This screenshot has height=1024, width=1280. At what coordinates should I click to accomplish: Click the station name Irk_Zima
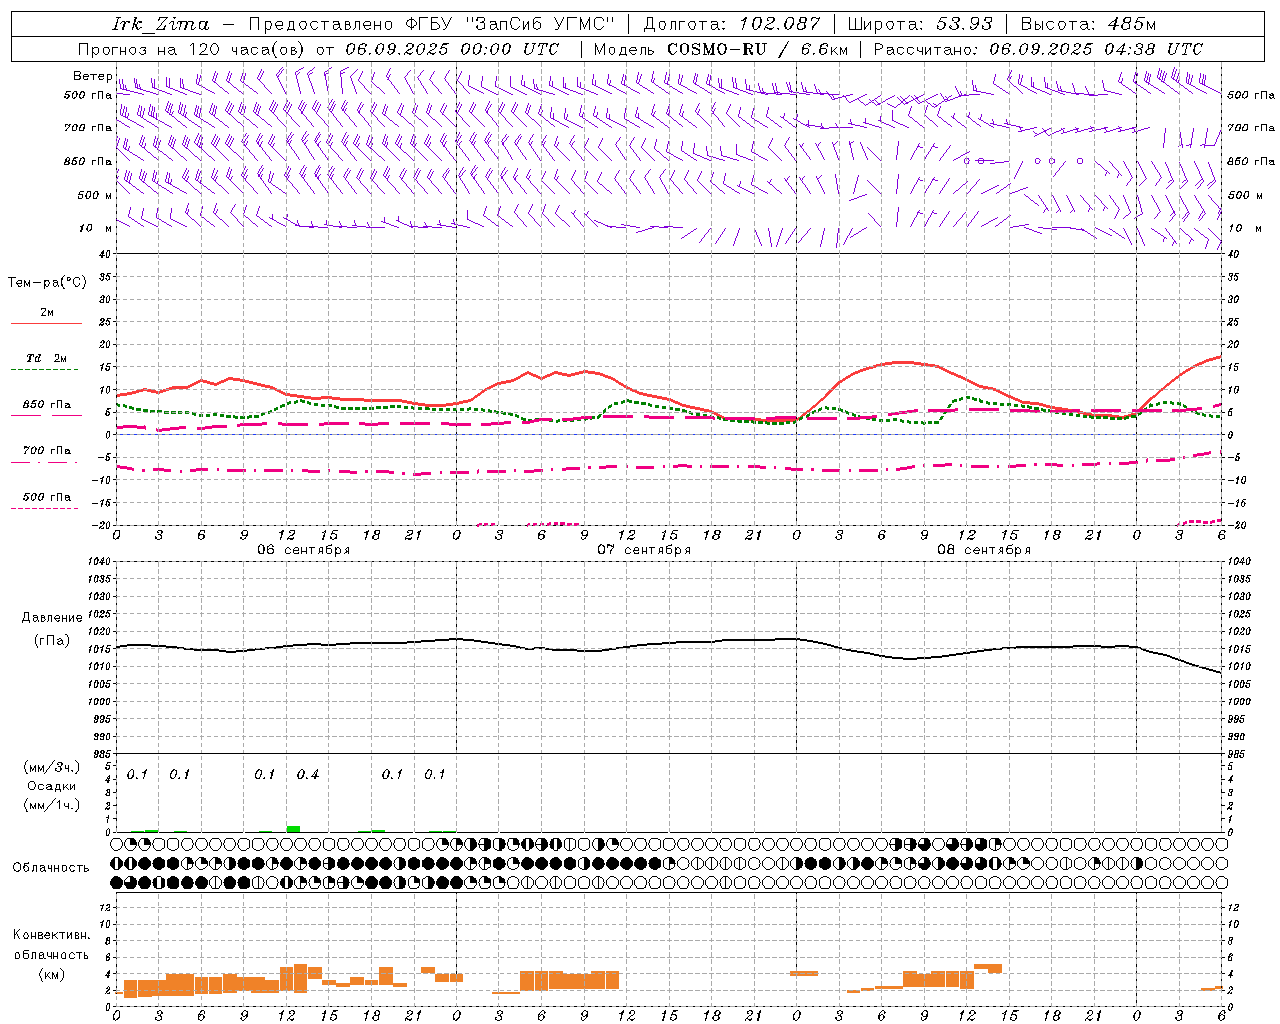click(x=161, y=24)
